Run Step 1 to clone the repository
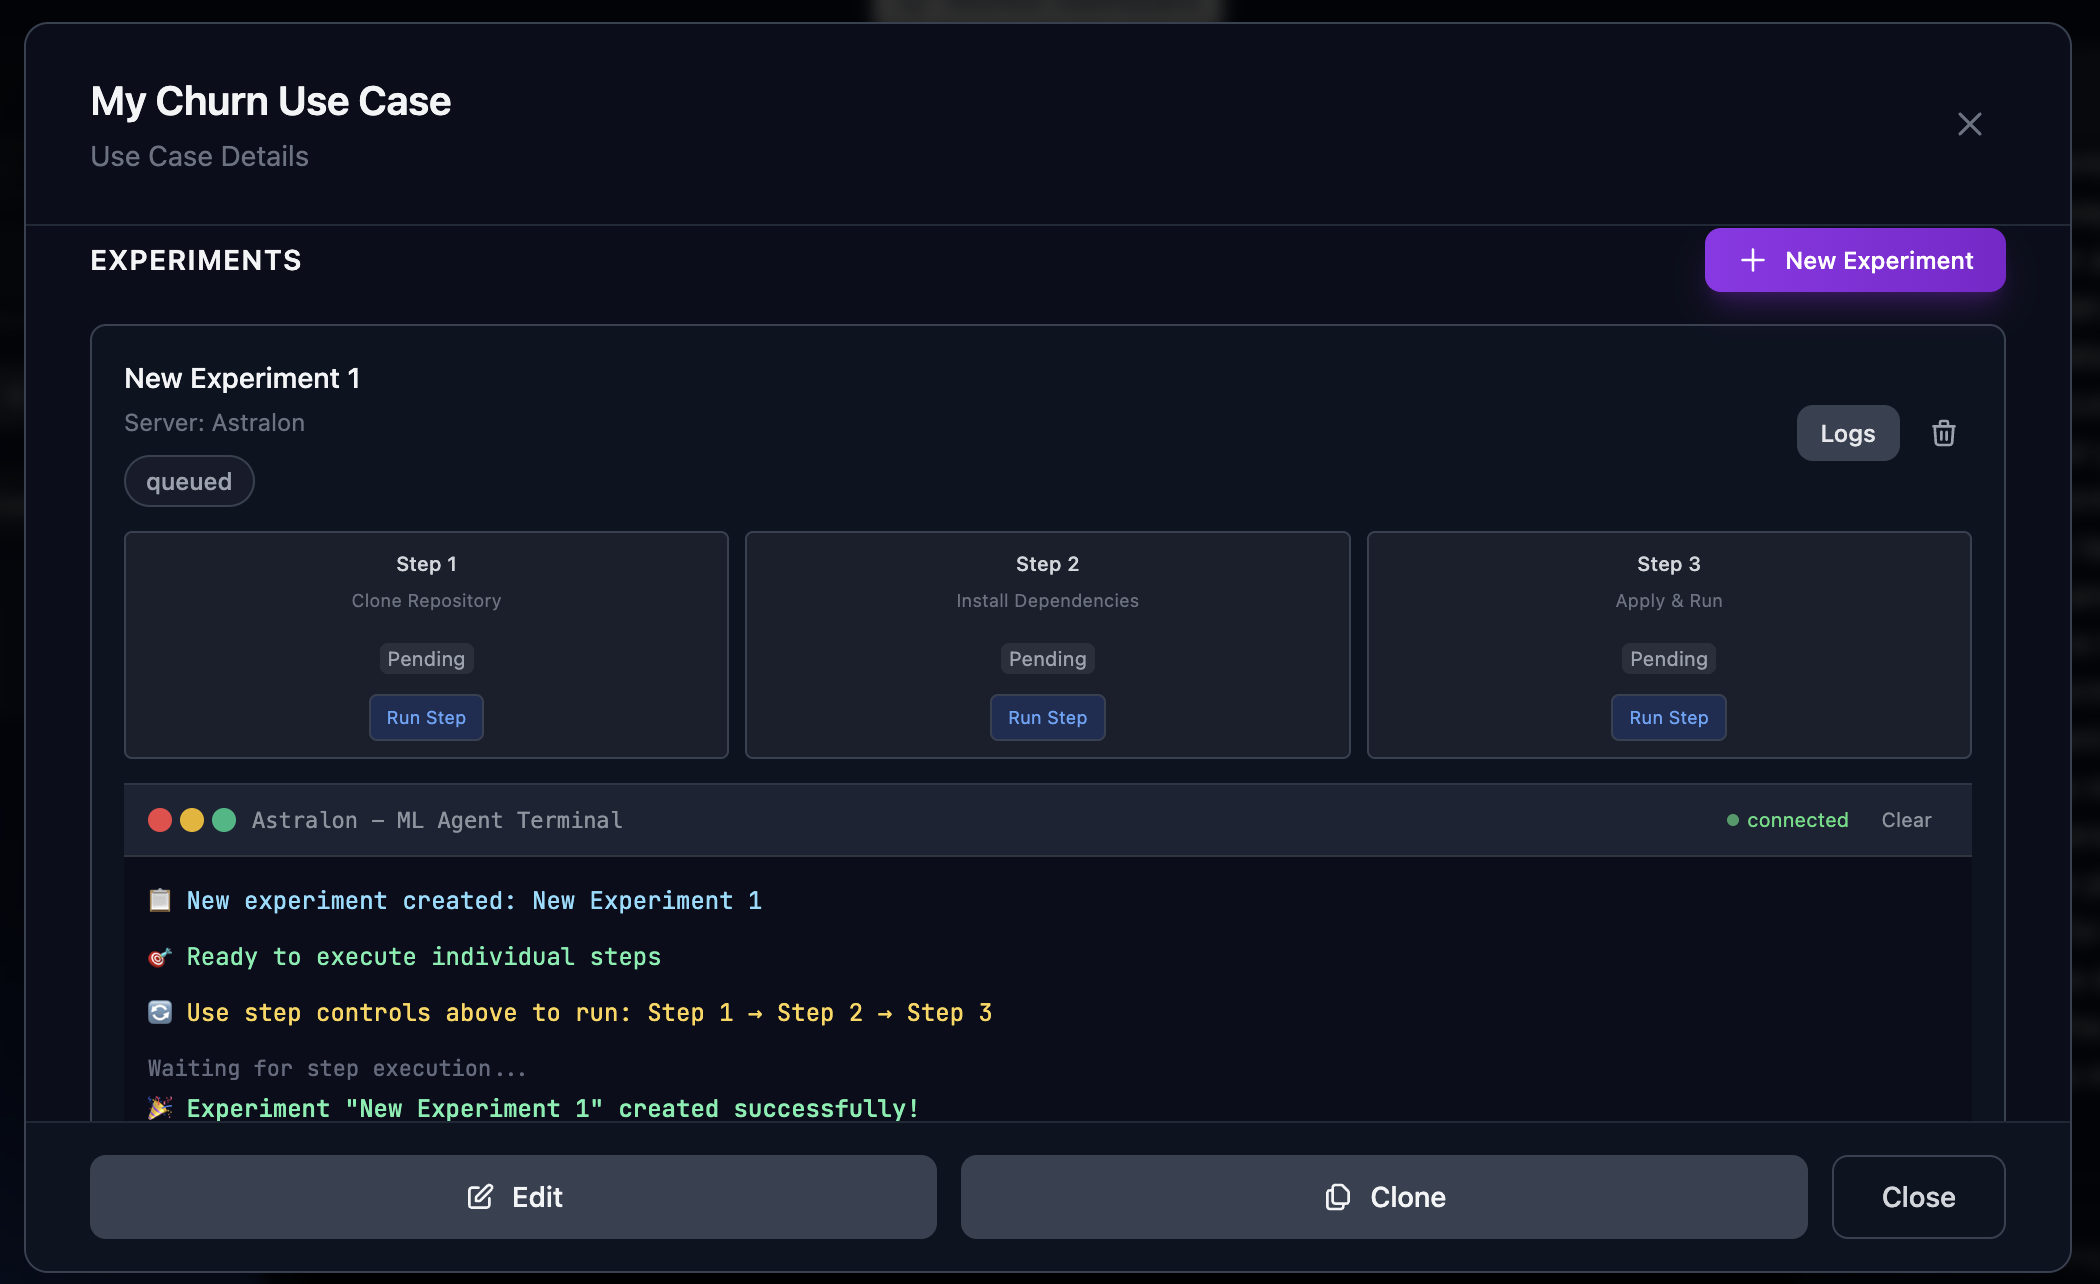 point(426,717)
